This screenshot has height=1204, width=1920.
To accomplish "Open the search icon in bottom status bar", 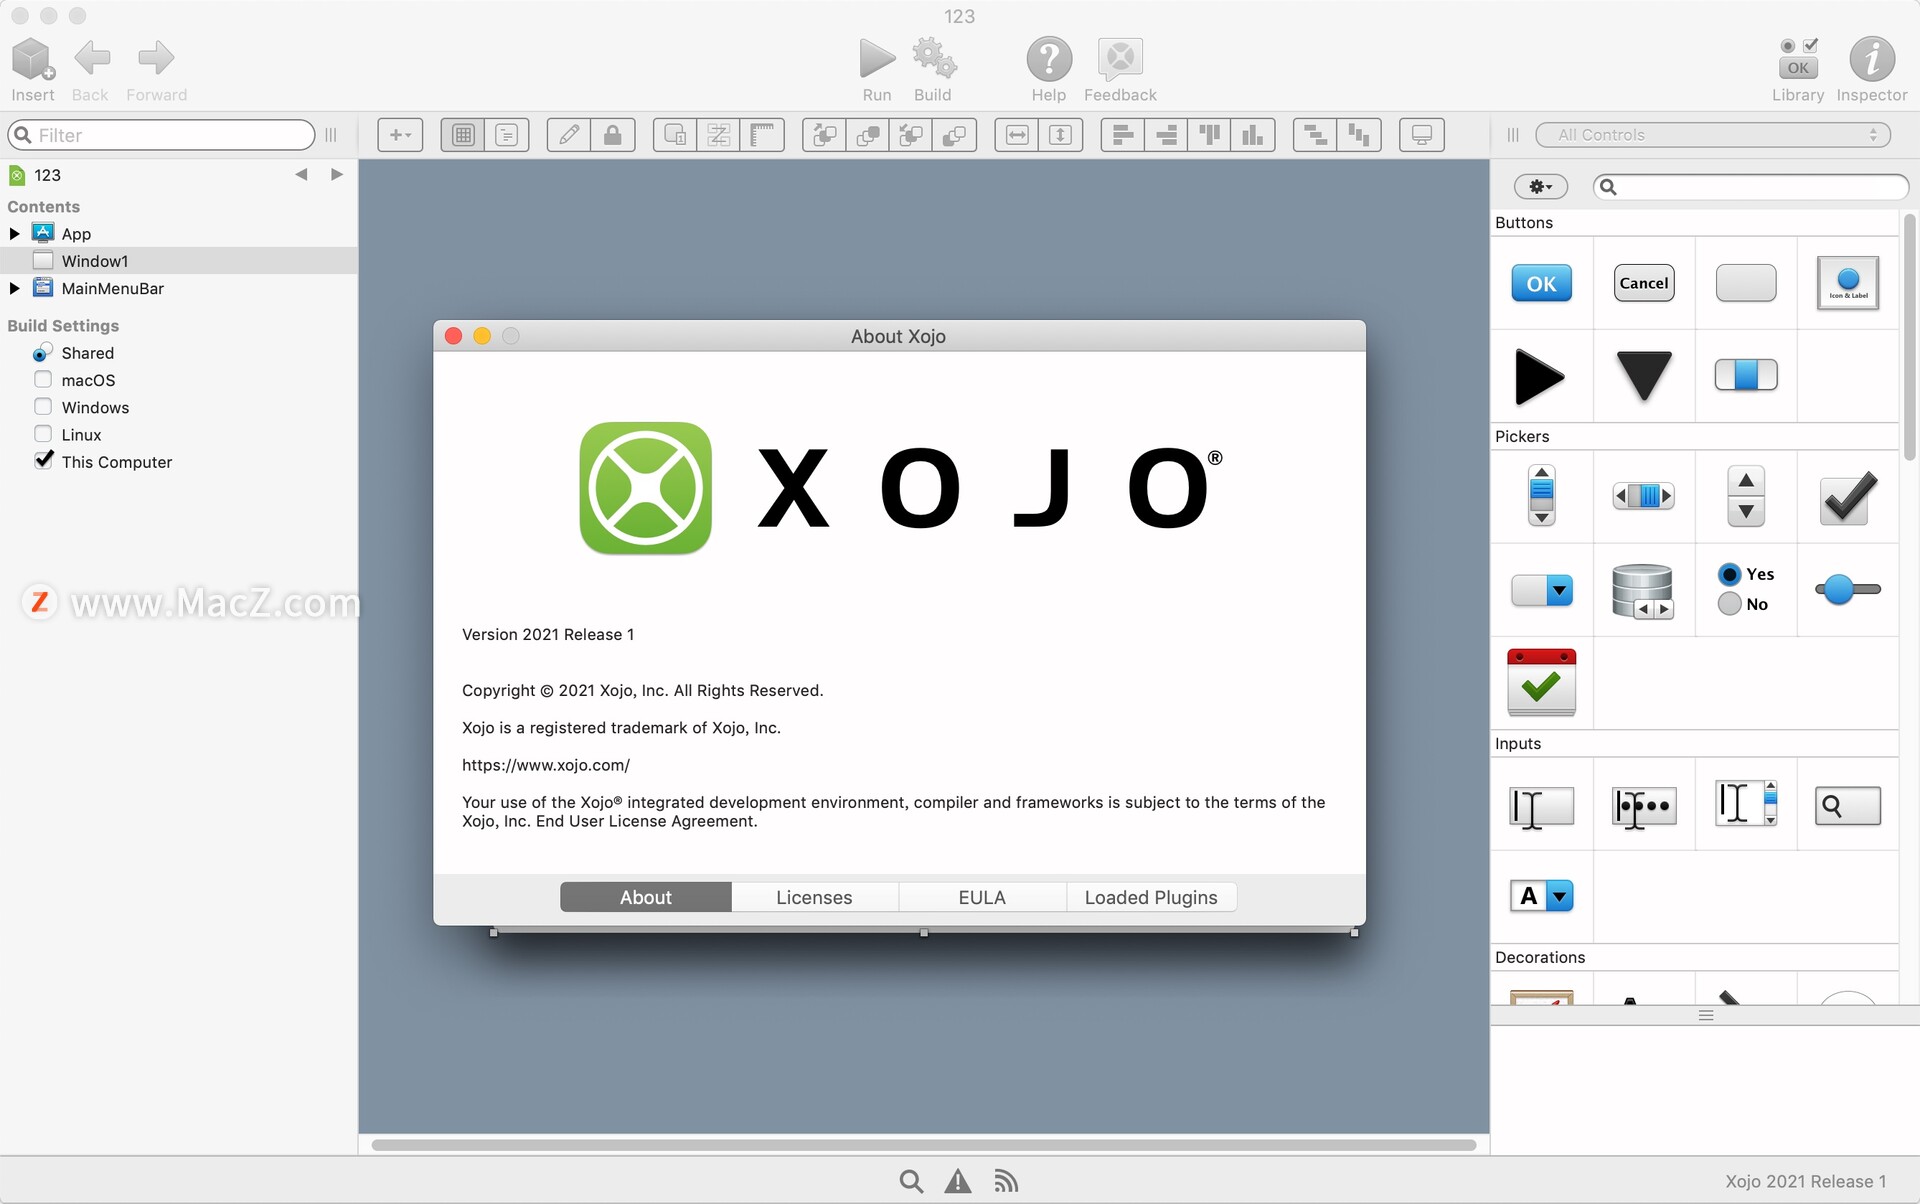I will [x=911, y=1181].
